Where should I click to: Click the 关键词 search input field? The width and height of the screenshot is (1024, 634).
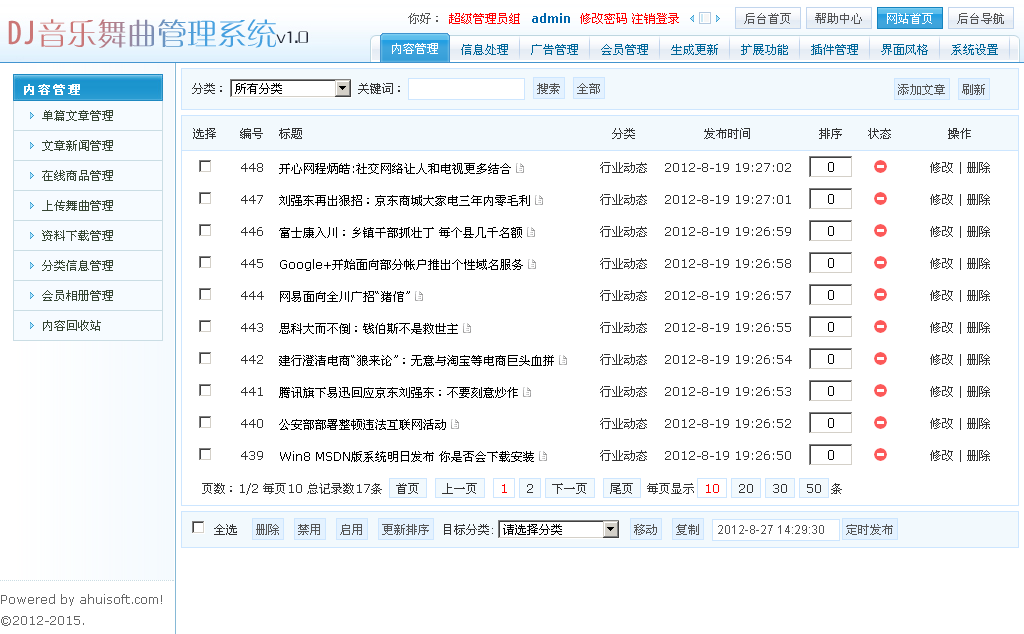[466, 89]
